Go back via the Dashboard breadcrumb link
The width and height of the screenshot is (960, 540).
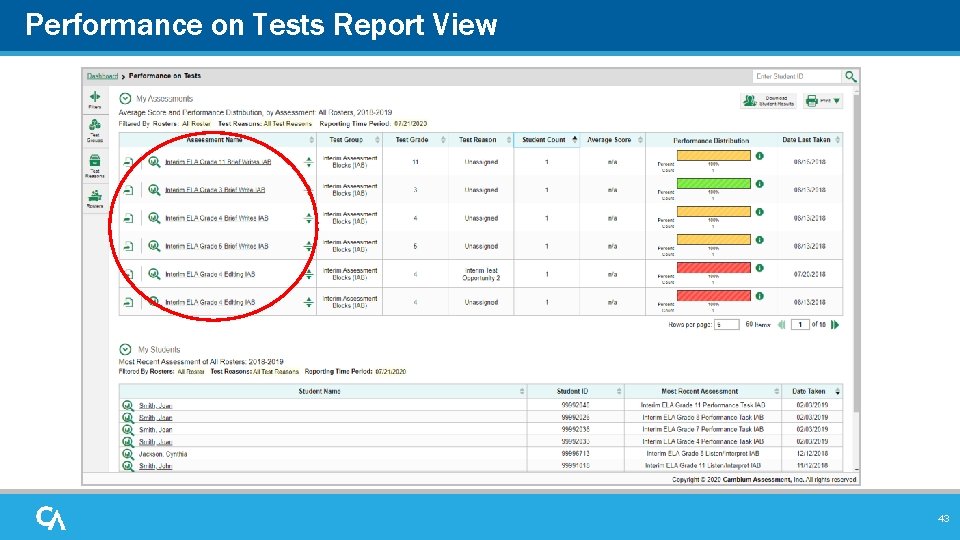(x=102, y=76)
